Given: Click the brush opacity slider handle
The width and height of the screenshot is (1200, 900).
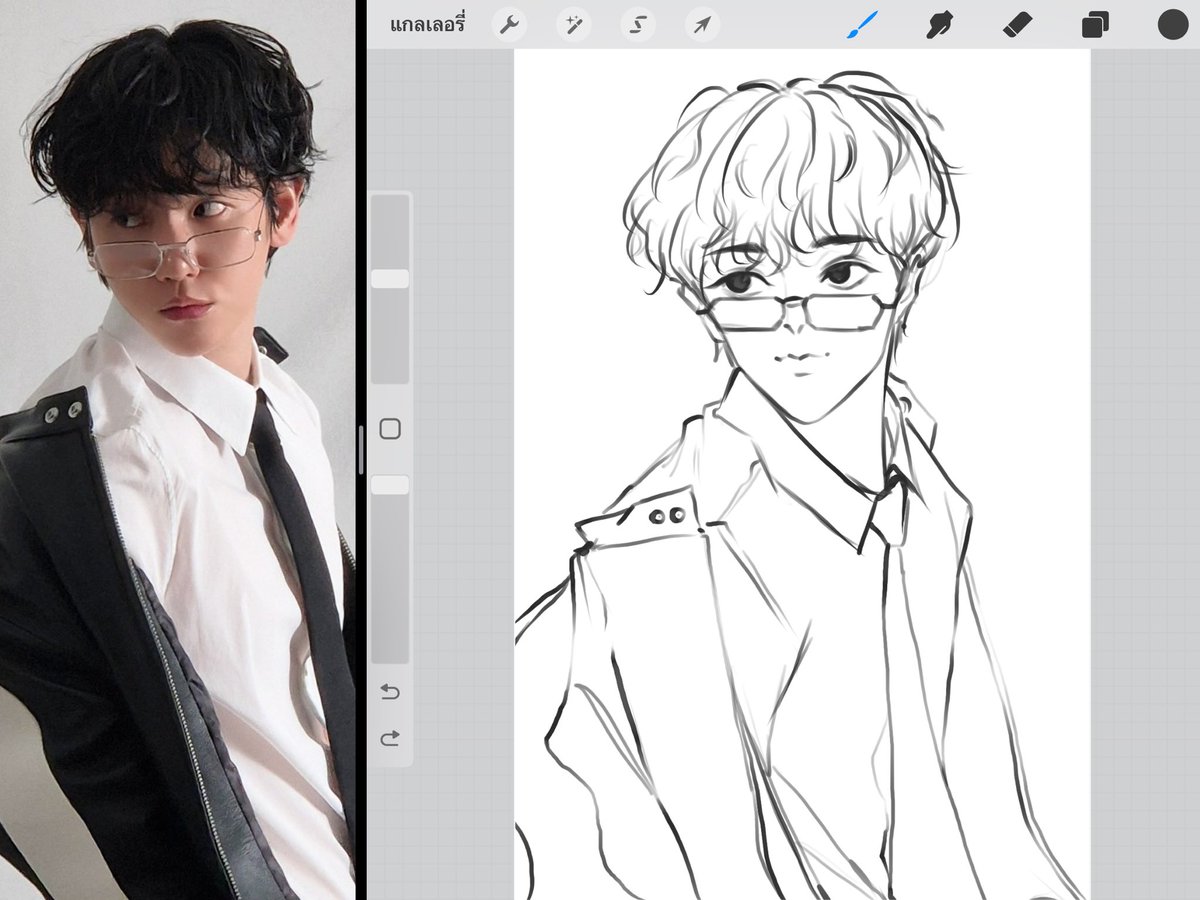Looking at the screenshot, I should pos(390,485).
